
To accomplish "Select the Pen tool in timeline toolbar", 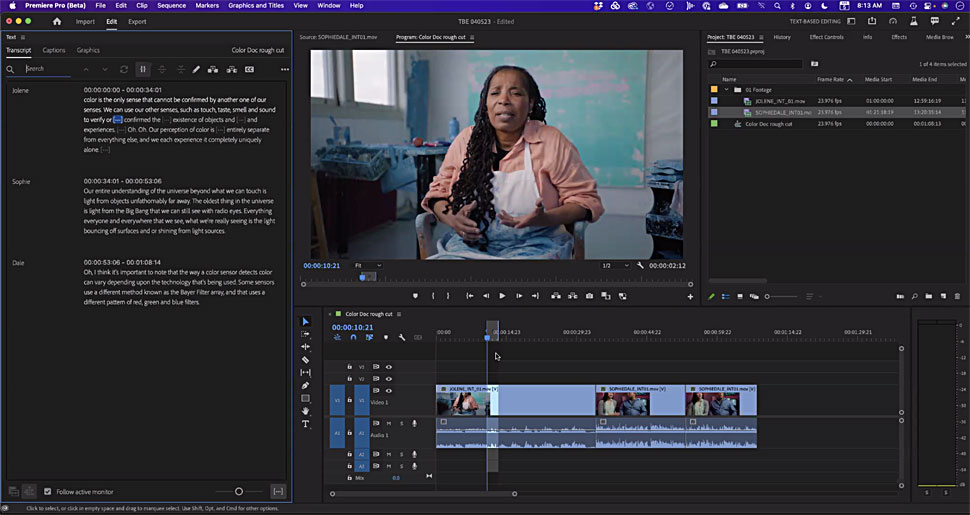I will click(x=306, y=386).
